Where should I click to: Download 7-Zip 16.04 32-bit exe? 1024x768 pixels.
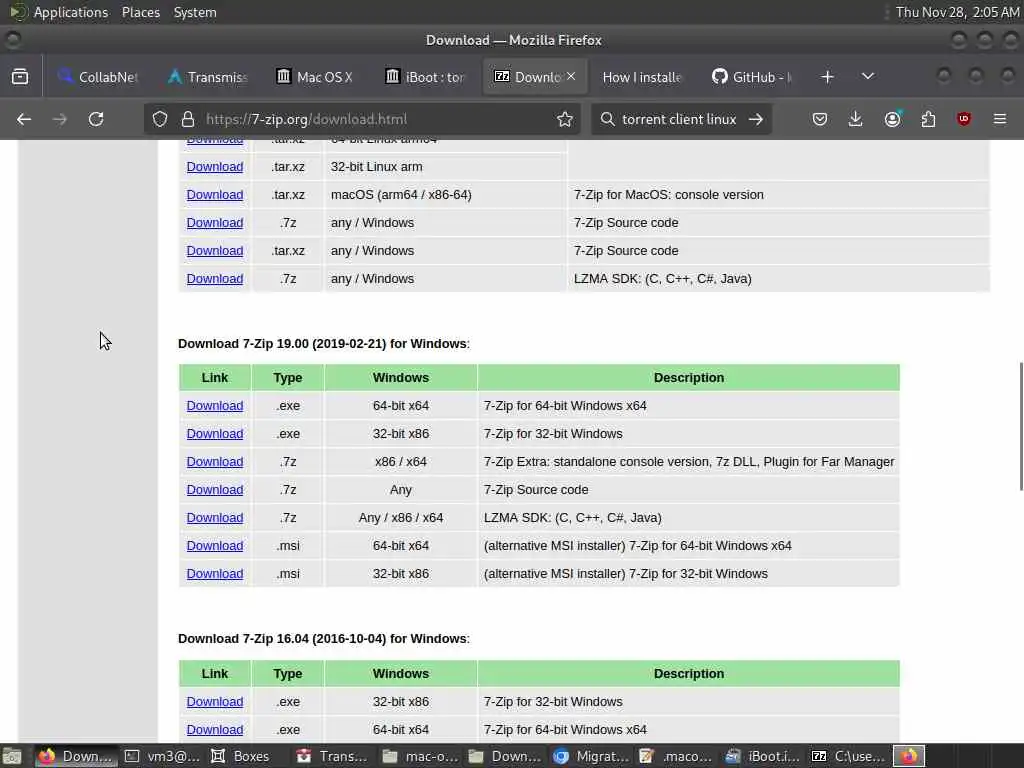click(x=215, y=702)
